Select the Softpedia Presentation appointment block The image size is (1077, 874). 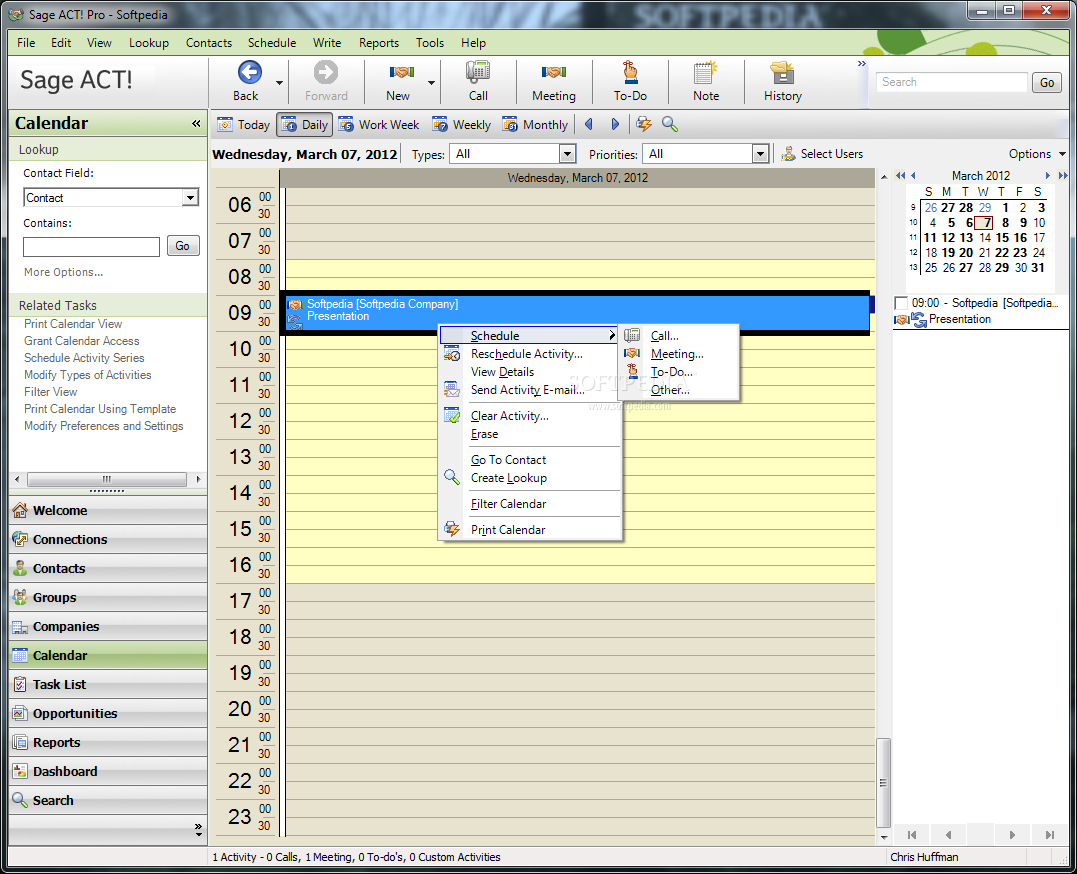pyautogui.click(x=577, y=312)
